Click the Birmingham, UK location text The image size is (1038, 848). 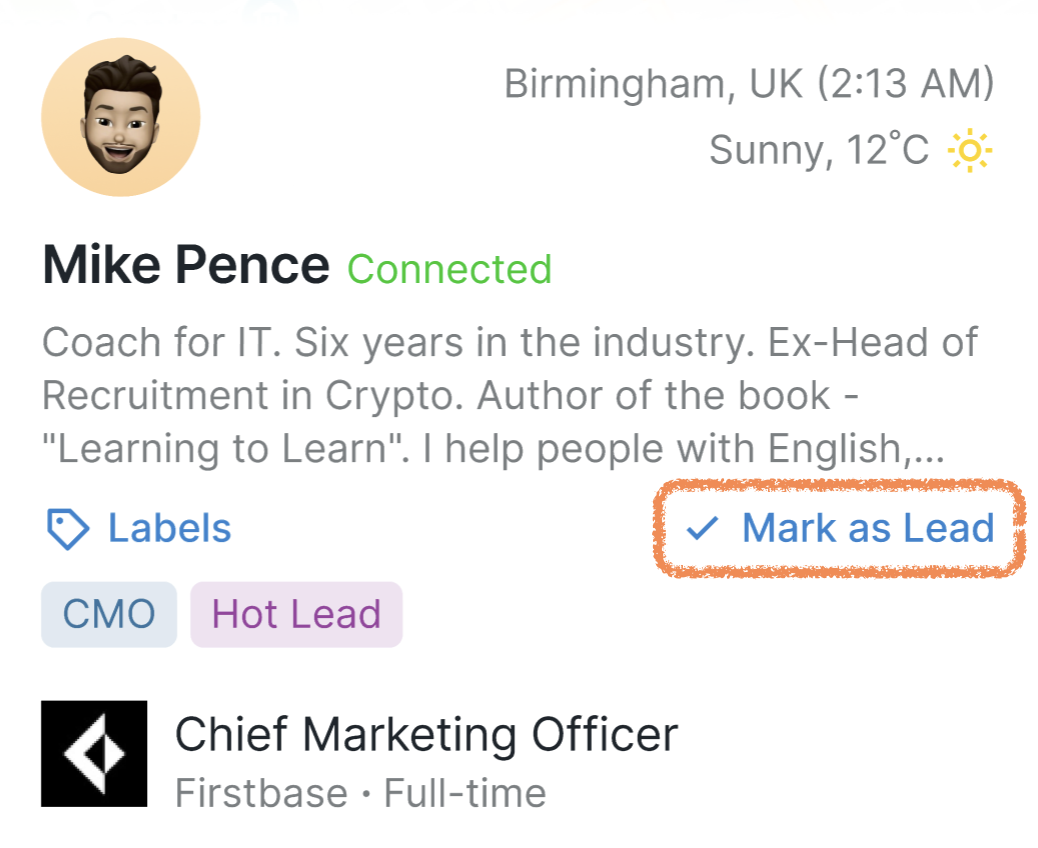[x=750, y=83]
